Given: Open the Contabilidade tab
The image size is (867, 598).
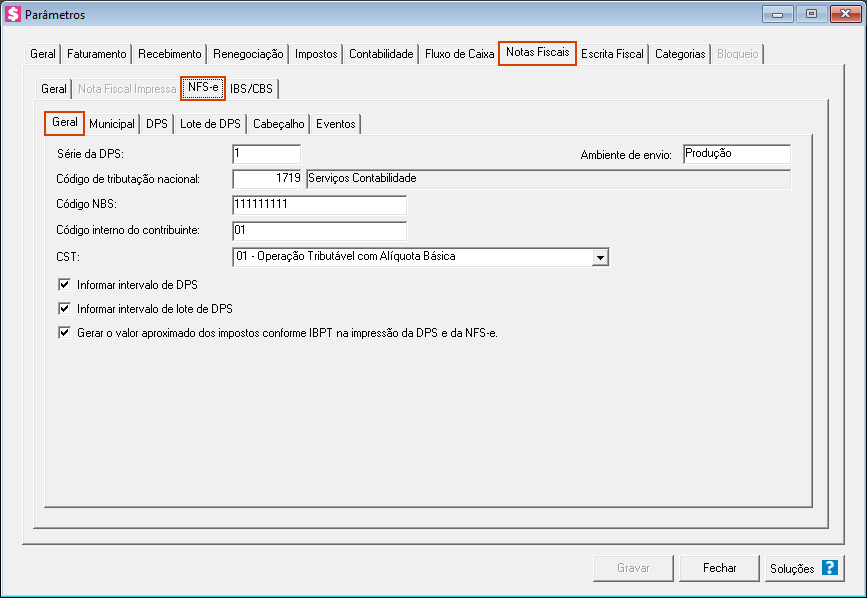Looking at the screenshot, I should [381, 54].
